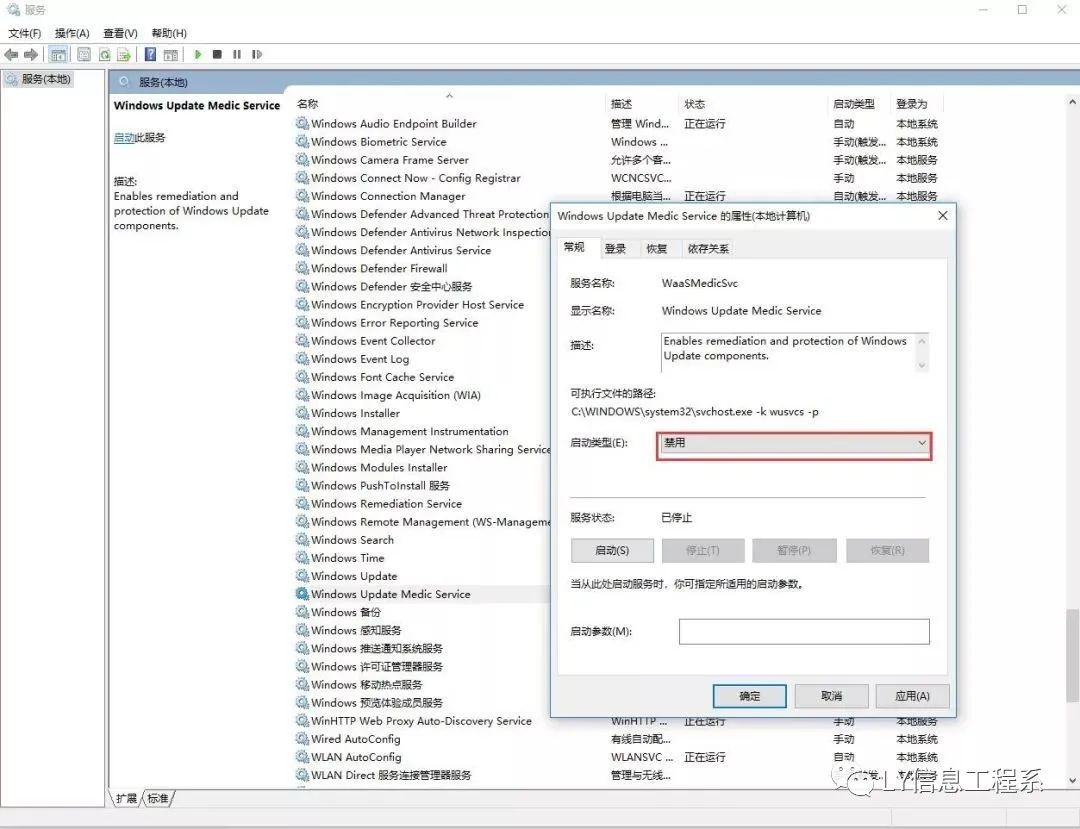Open the 启动类型 dropdown showing 禁用
1080x829 pixels.
click(x=794, y=443)
